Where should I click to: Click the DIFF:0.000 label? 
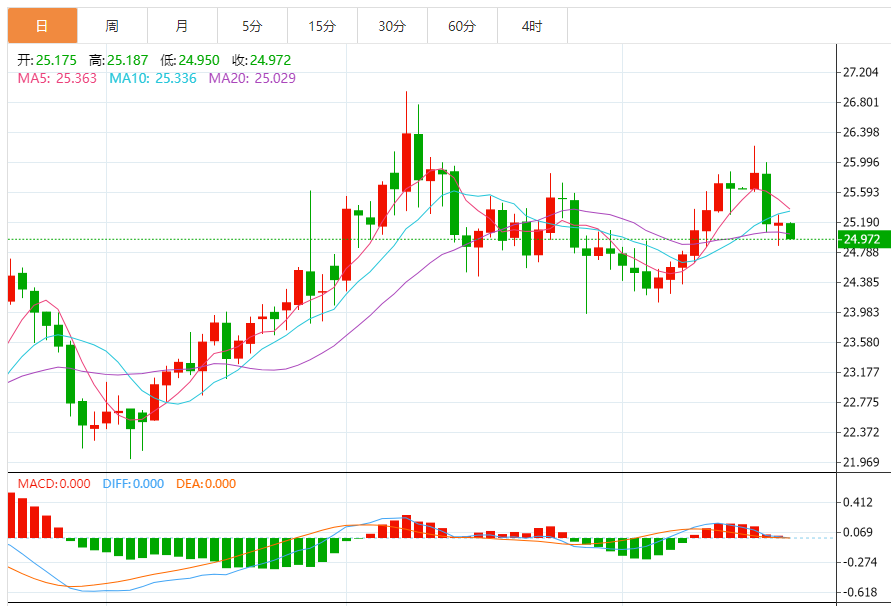134,484
